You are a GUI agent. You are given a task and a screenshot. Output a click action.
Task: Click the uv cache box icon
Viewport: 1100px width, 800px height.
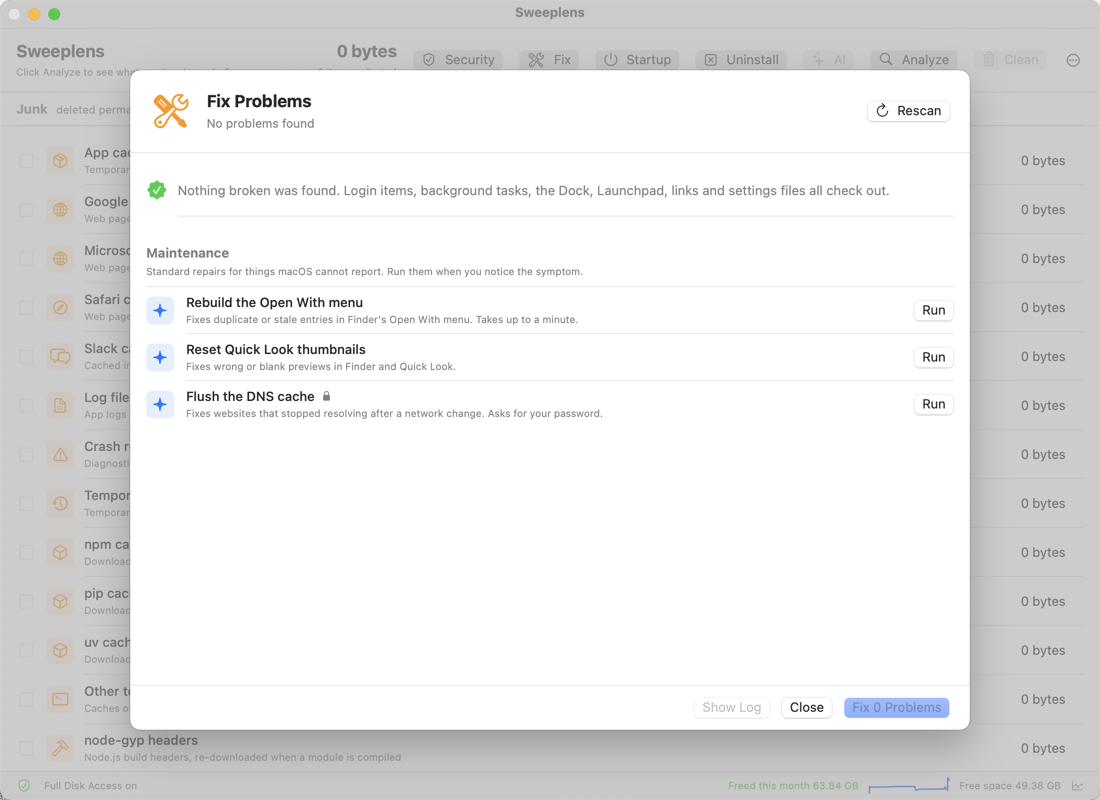[60, 651]
